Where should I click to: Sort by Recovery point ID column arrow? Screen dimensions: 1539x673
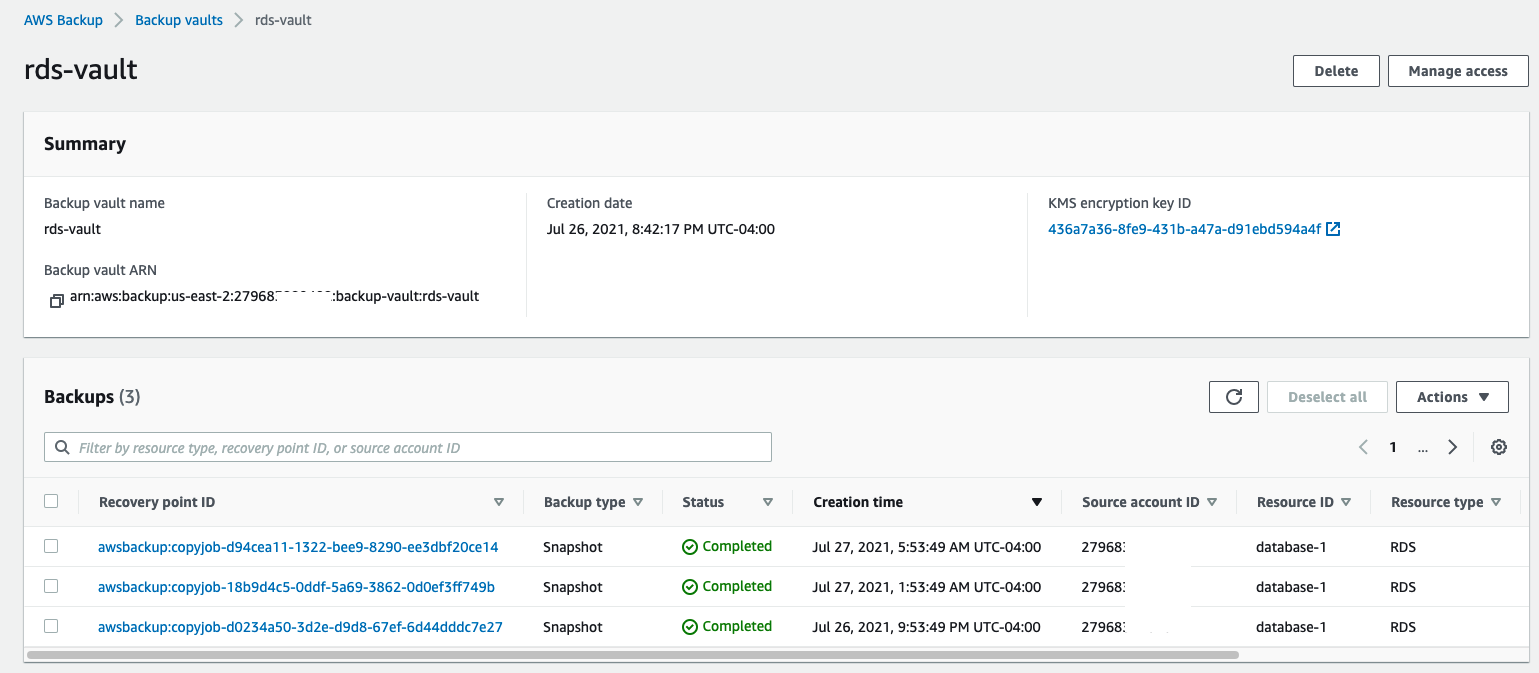tap(499, 502)
